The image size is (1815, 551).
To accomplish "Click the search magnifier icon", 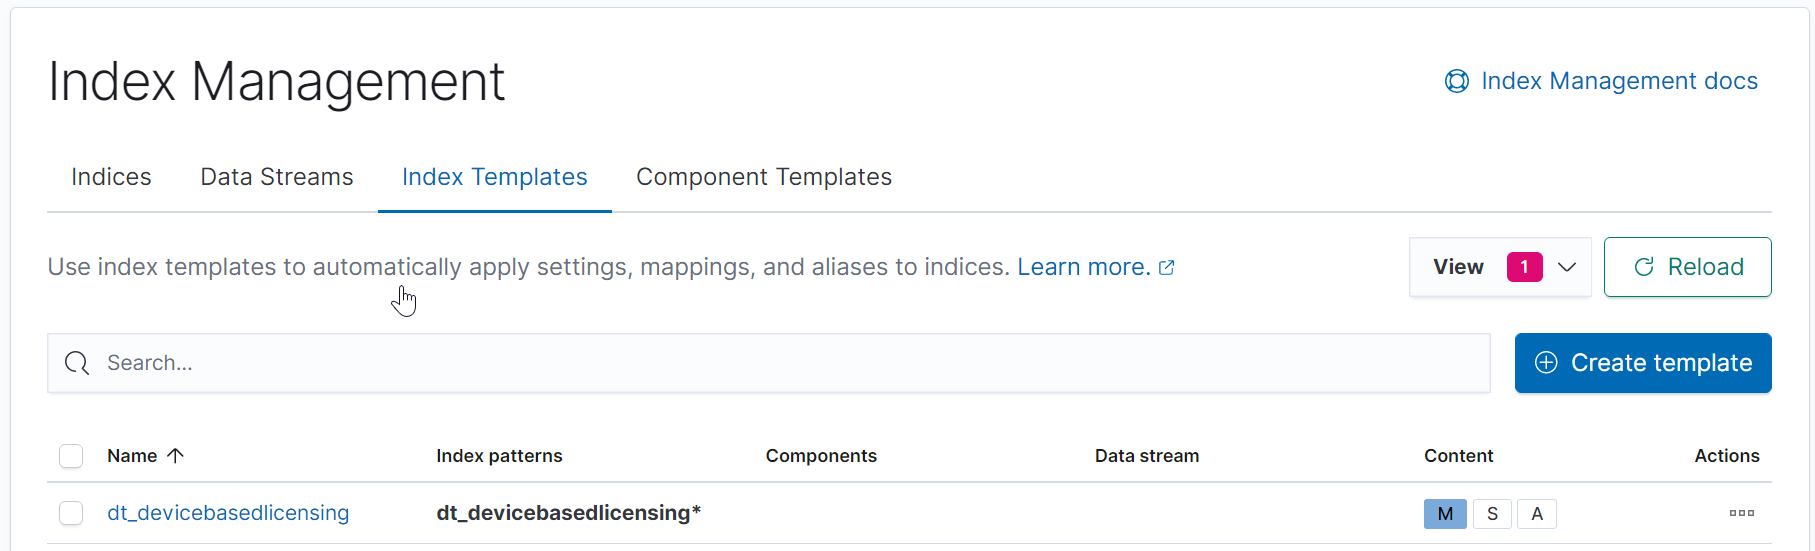I will coord(77,363).
